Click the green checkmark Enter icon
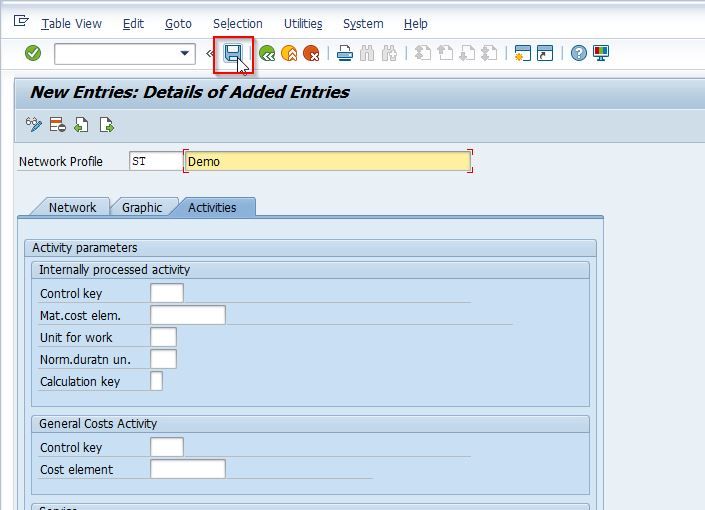 click(33, 53)
